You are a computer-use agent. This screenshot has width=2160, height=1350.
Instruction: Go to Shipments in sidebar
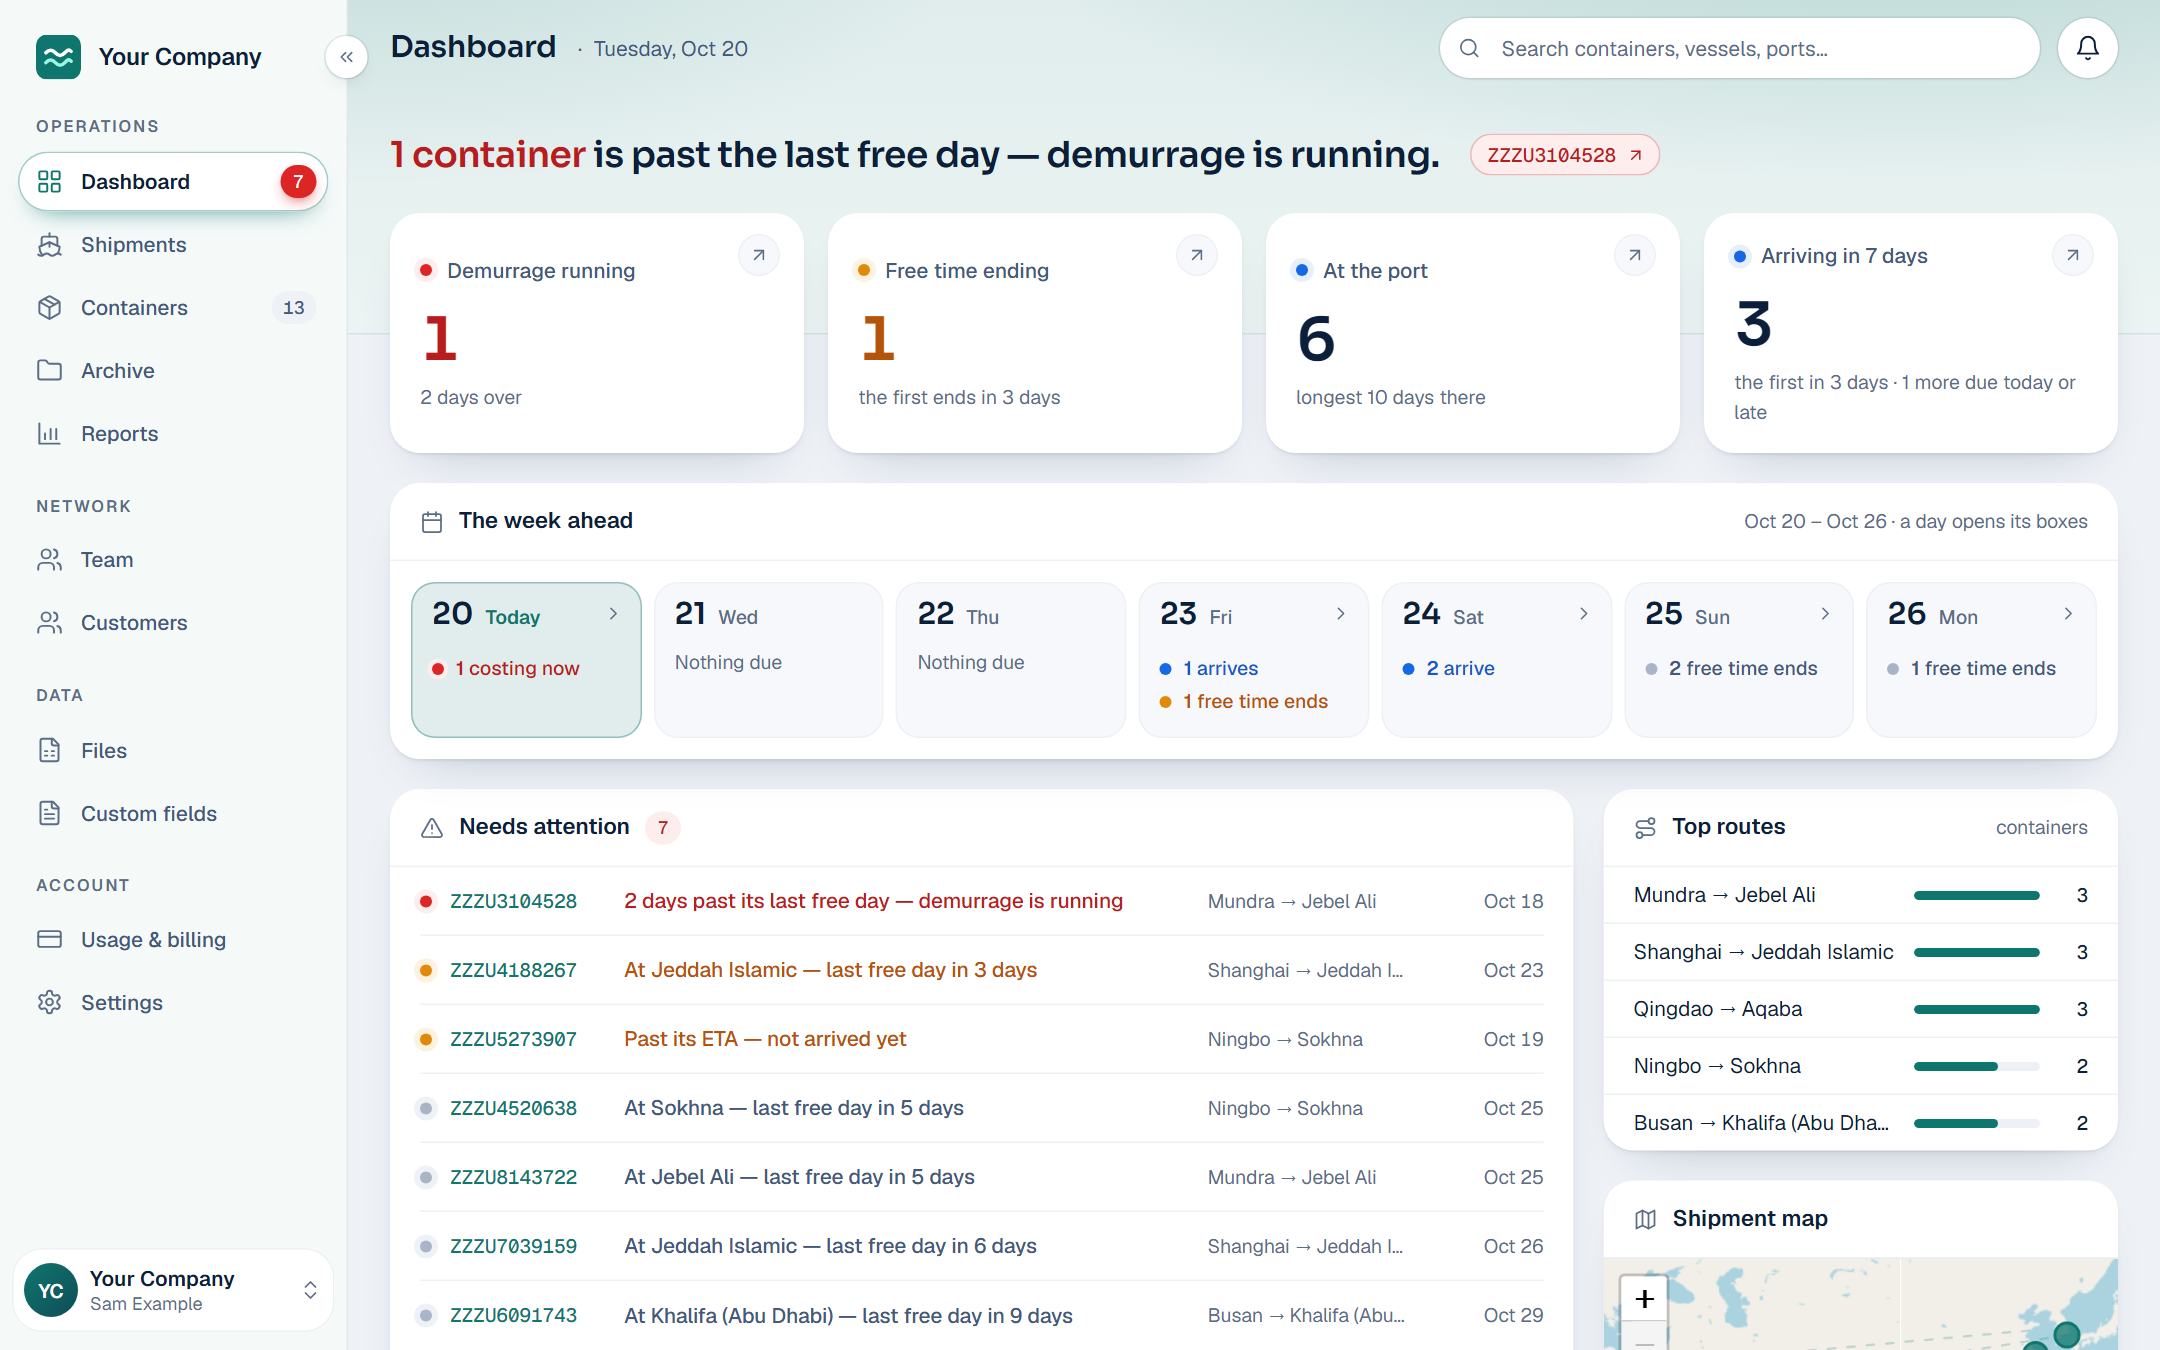[173, 245]
